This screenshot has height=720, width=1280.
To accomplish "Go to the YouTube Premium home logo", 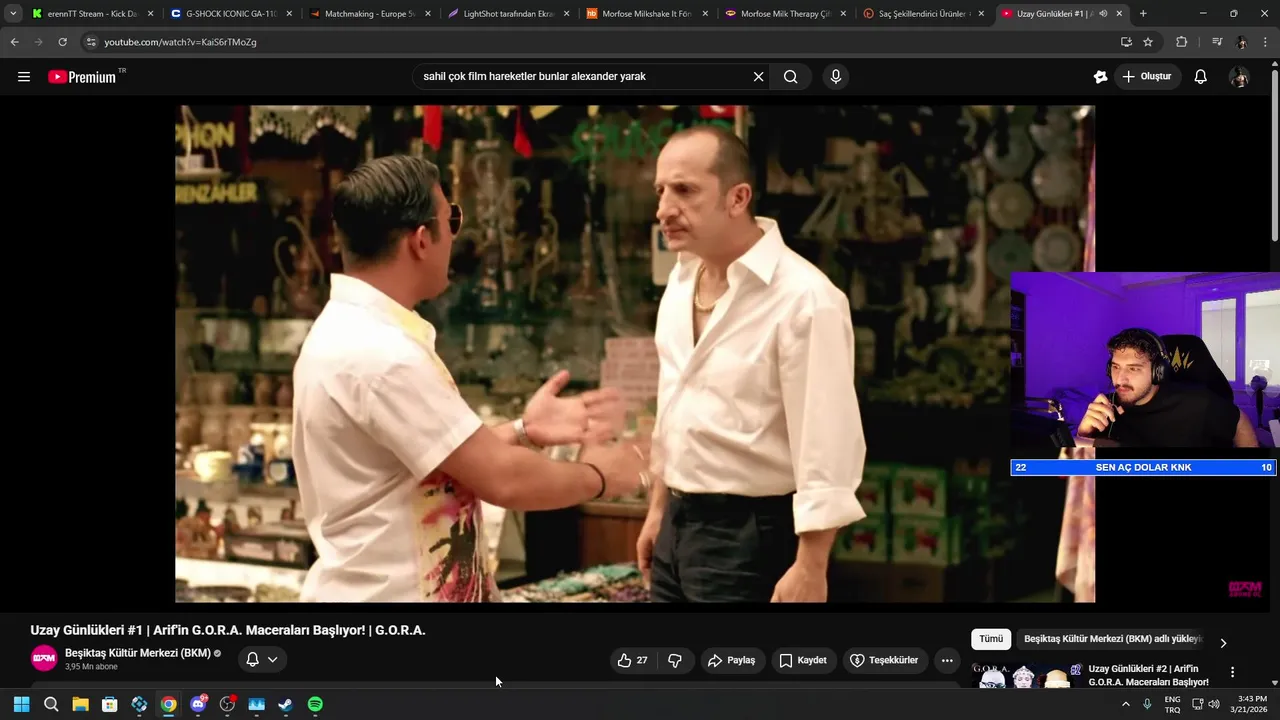I will pos(82,77).
